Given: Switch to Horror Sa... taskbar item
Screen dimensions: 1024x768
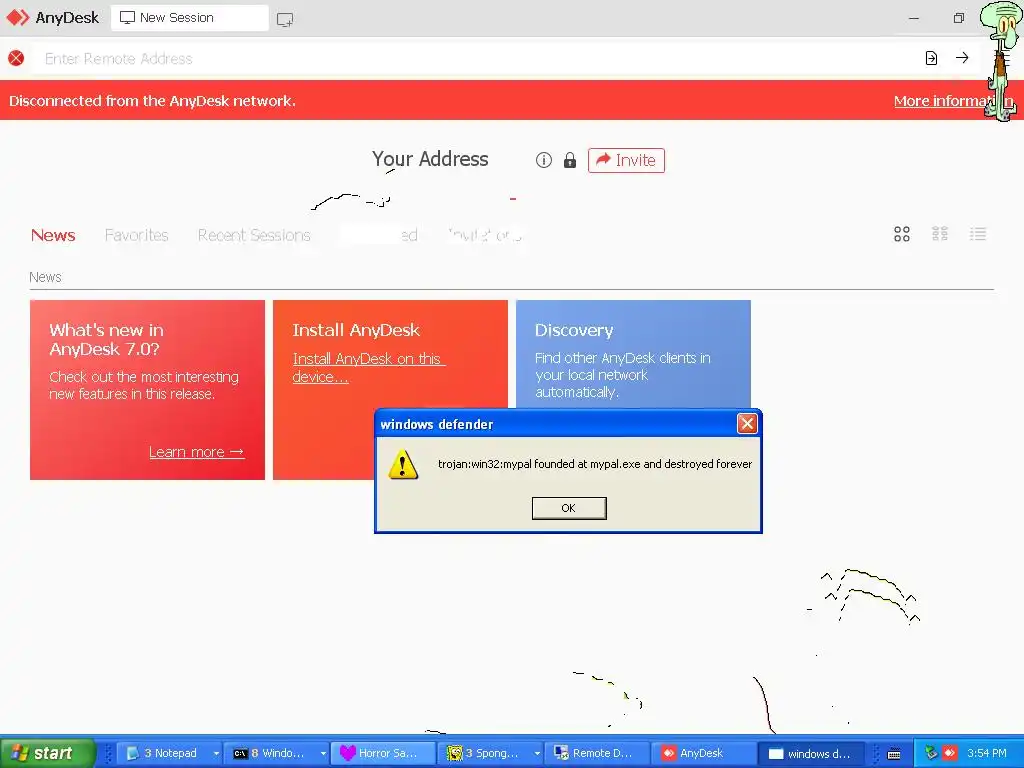Looking at the screenshot, I should click(383, 753).
